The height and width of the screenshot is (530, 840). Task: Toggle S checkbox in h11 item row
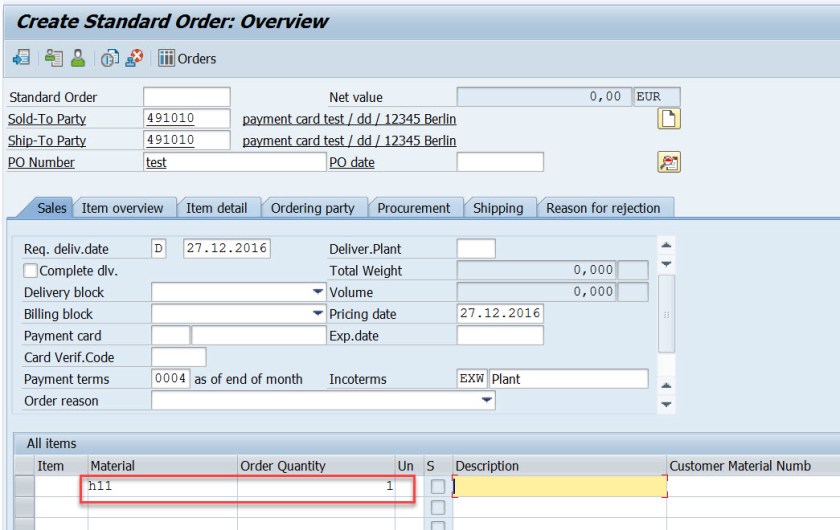click(x=438, y=486)
